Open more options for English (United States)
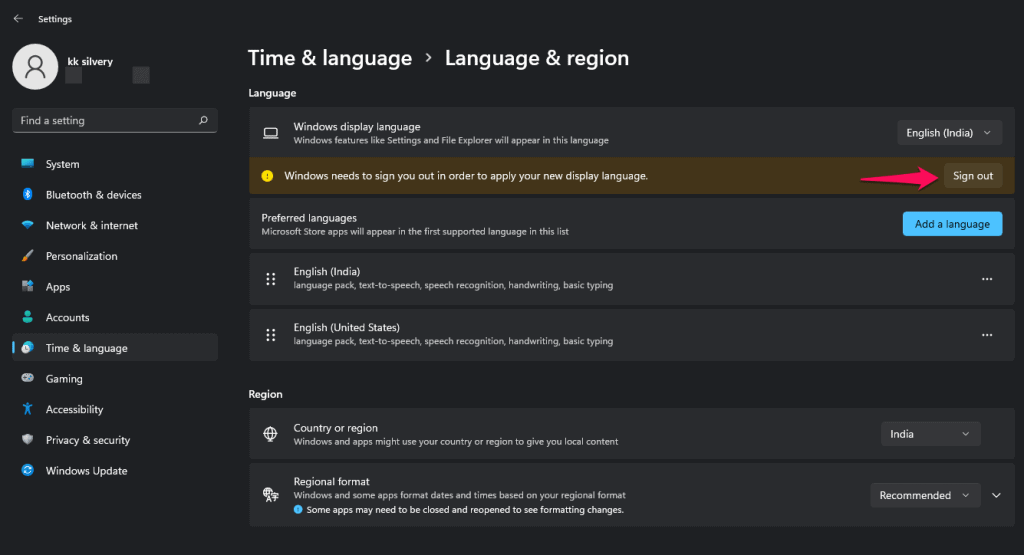 [x=987, y=335]
